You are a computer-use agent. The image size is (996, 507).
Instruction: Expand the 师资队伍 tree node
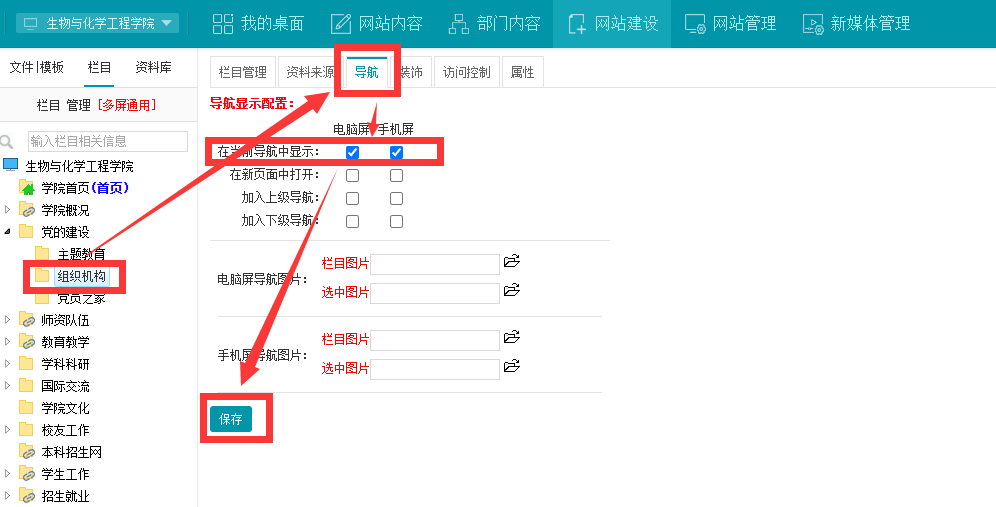pyautogui.click(x=9, y=320)
